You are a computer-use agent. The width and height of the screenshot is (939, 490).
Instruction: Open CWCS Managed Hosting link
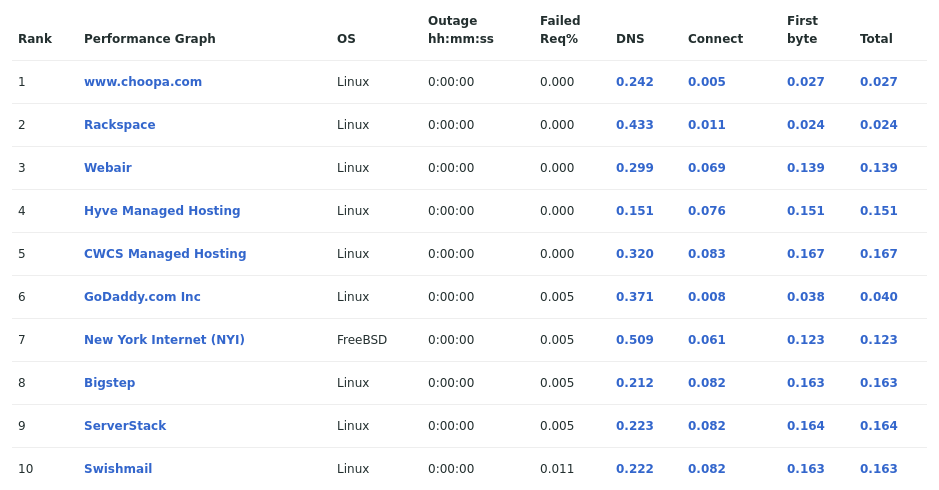(x=165, y=254)
